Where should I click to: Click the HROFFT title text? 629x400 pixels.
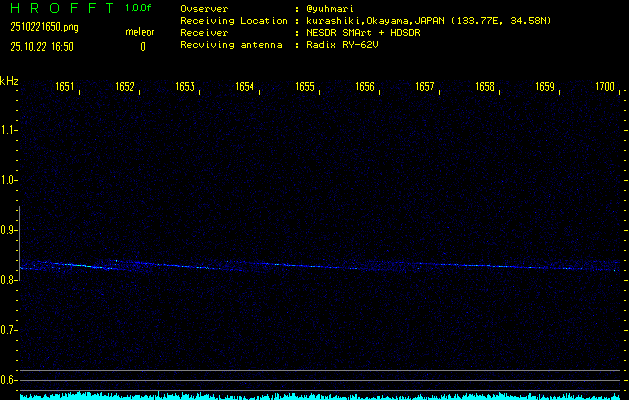click(x=56, y=8)
